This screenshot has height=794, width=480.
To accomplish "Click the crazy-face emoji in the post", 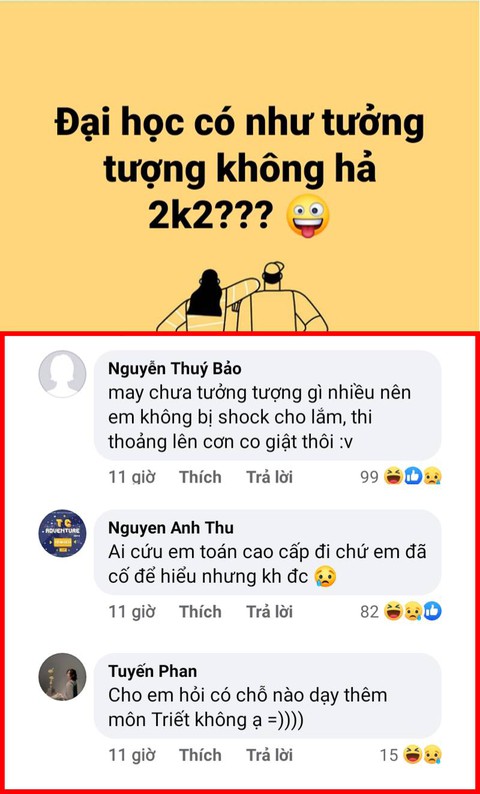I will 308,216.
